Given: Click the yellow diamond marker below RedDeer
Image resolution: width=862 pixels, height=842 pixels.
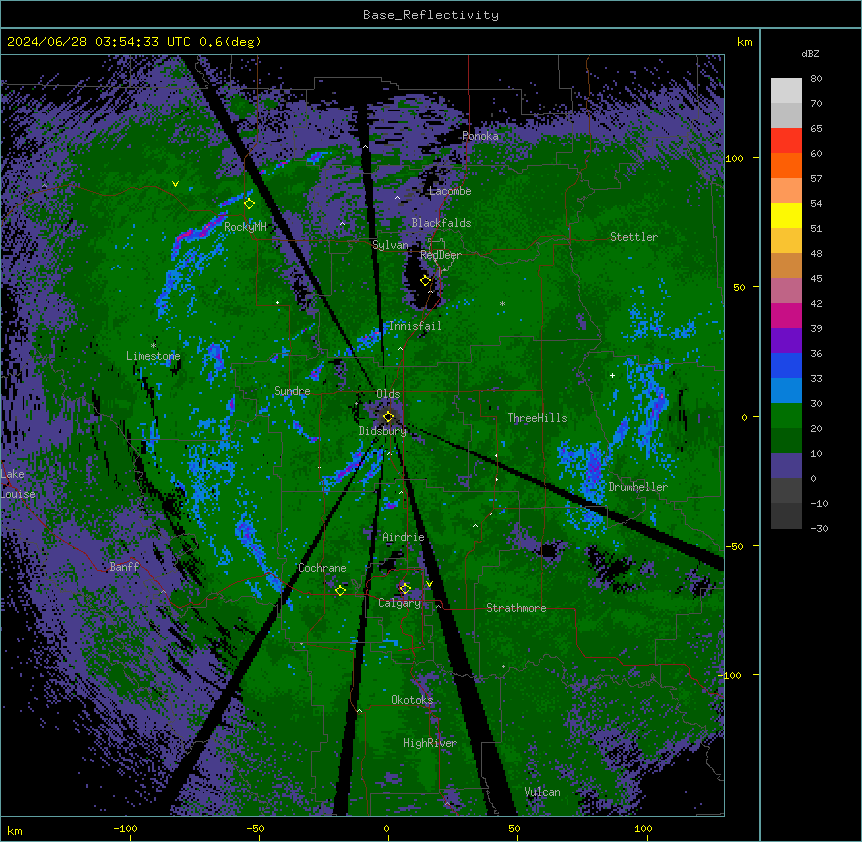Looking at the screenshot, I should pos(425,281).
